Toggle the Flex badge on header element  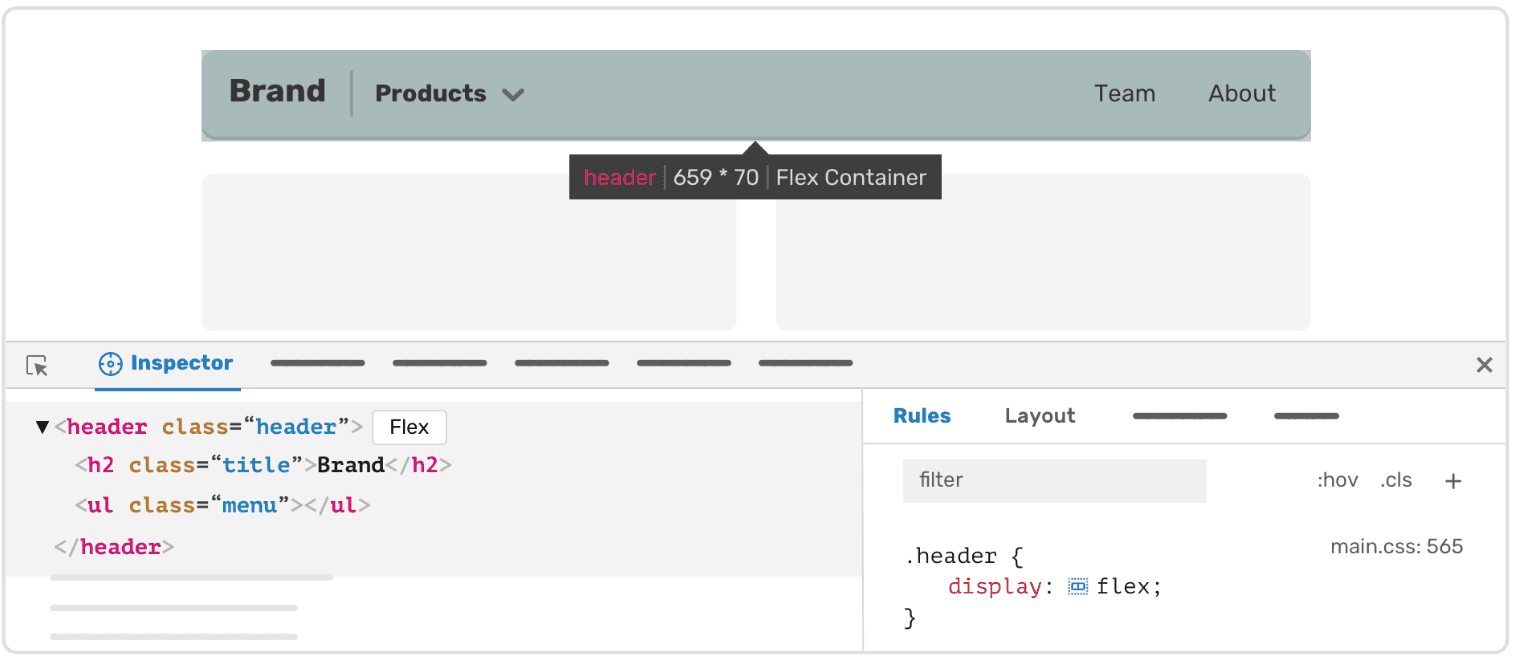[409, 428]
